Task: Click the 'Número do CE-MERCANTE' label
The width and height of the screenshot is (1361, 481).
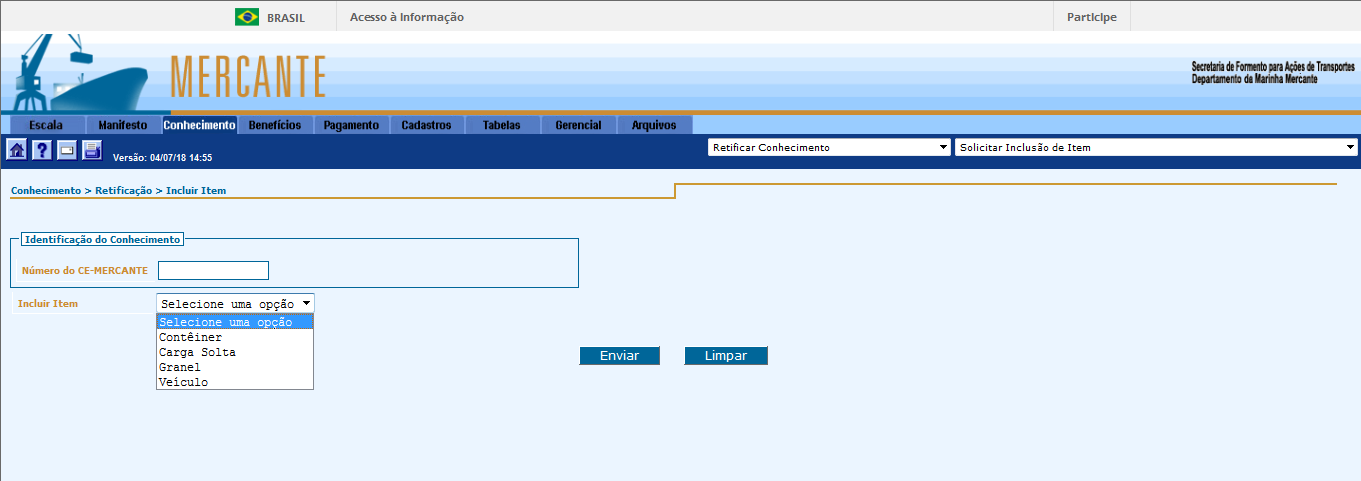Action: [x=85, y=271]
